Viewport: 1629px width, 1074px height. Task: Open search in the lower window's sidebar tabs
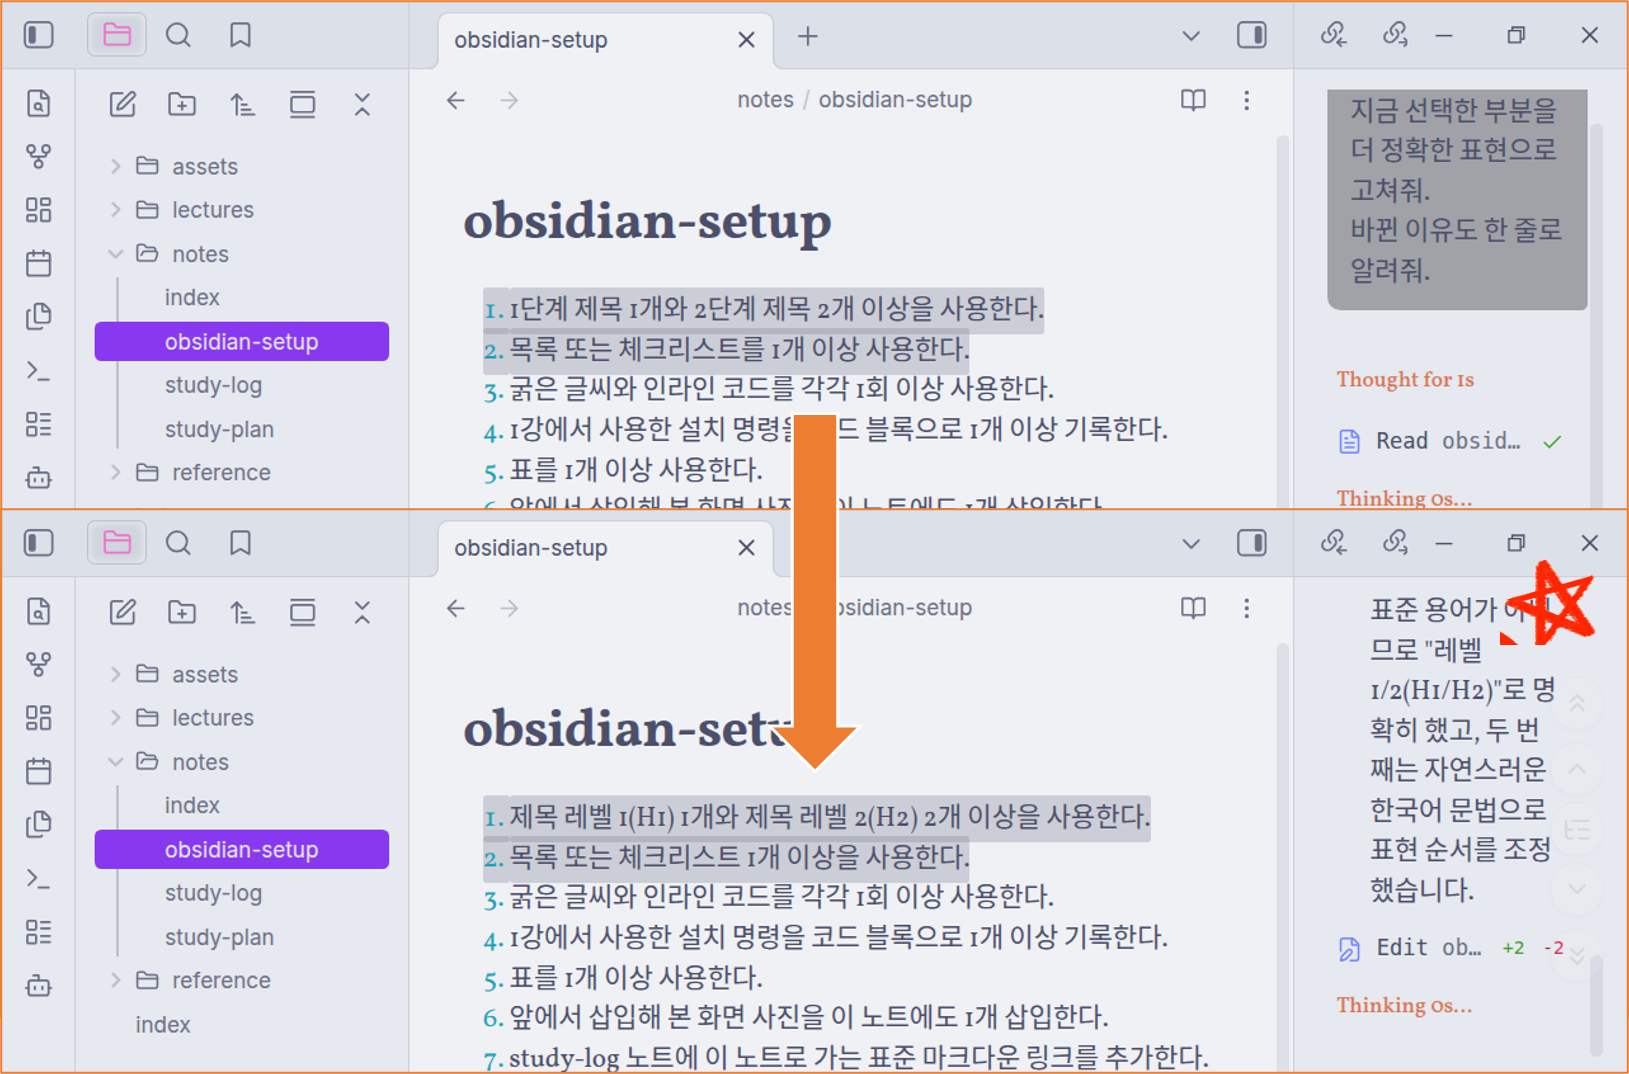coord(178,543)
